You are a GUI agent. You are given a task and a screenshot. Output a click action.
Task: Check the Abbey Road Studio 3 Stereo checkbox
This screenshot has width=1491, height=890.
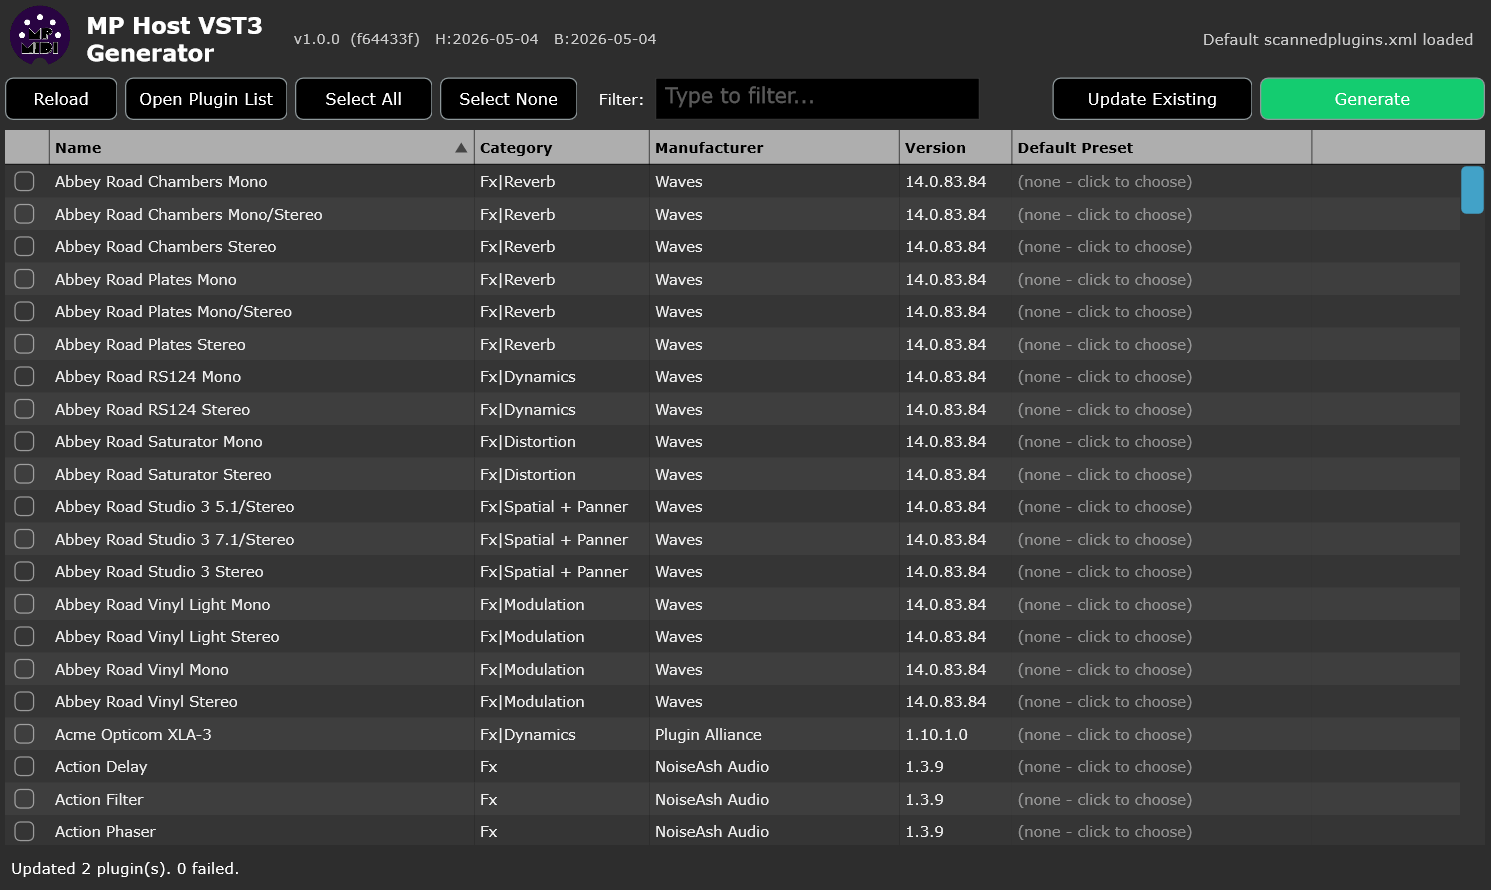(x=25, y=572)
